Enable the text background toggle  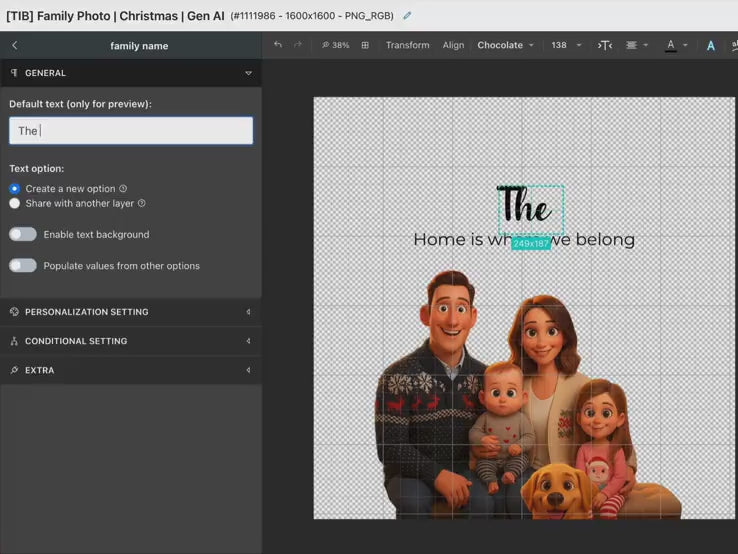click(x=23, y=234)
